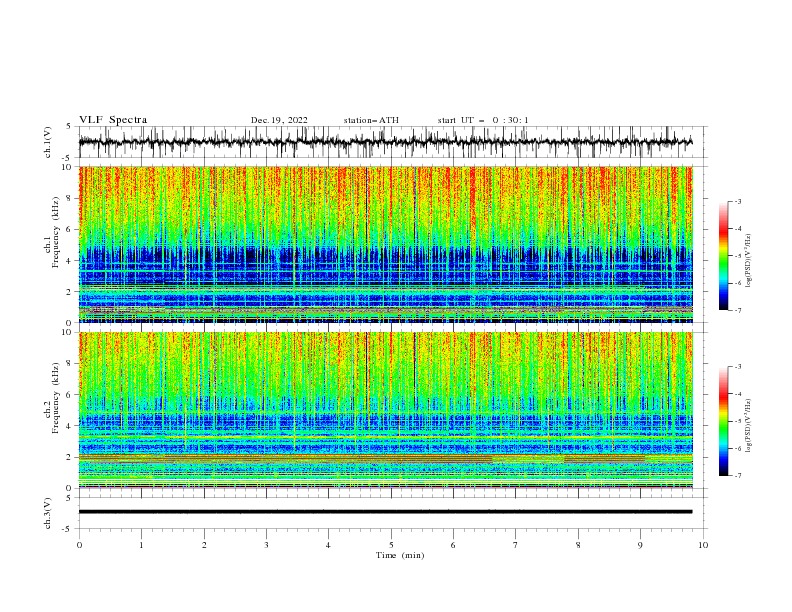Click the "5" tick on ch.1(V) axis
This screenshot has height=612, width=792.
[x=70, y=127]
